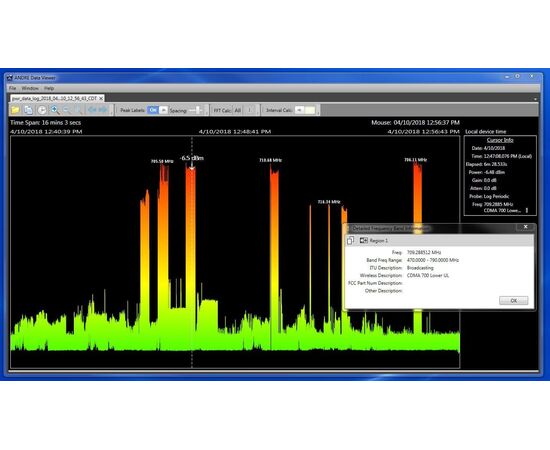Click the grayed zoom reset magnifier icon
The width and height of the screenshot is (550, 450).
pyautogui.click(x=79, y=110)
